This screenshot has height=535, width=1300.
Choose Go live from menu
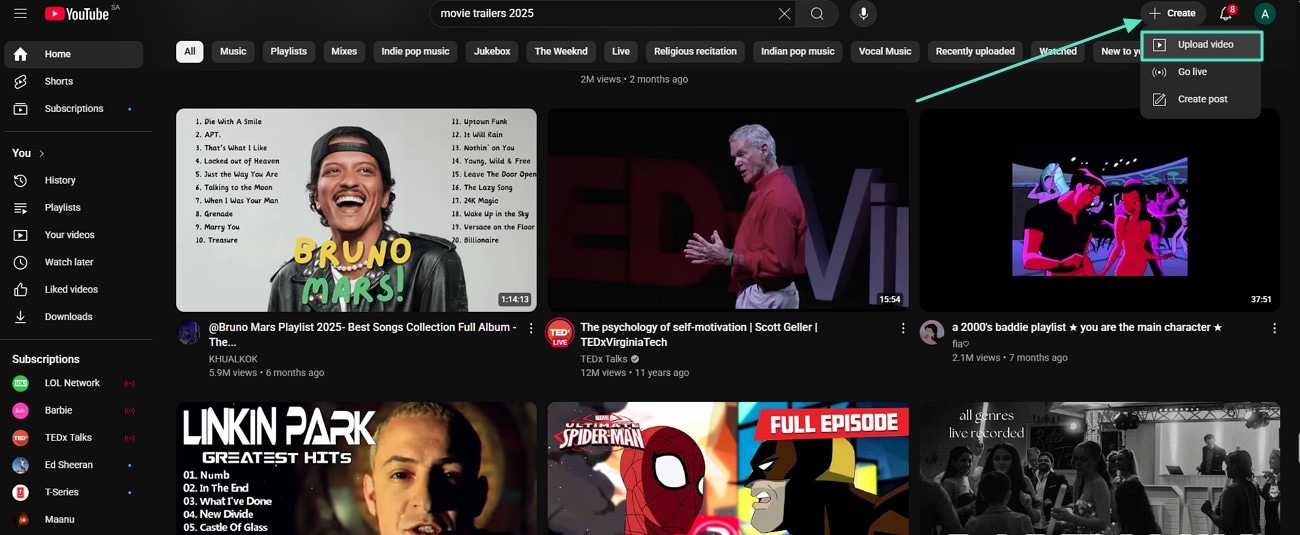tap(1201, 72)
